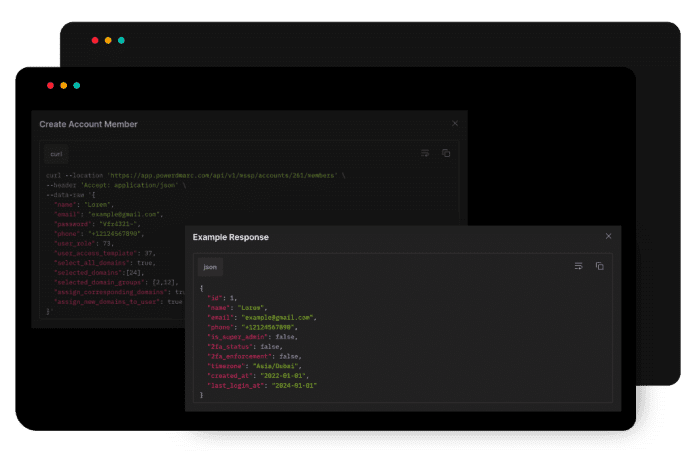Click the --header 'Accept: application/json' line

coord(116,185)
